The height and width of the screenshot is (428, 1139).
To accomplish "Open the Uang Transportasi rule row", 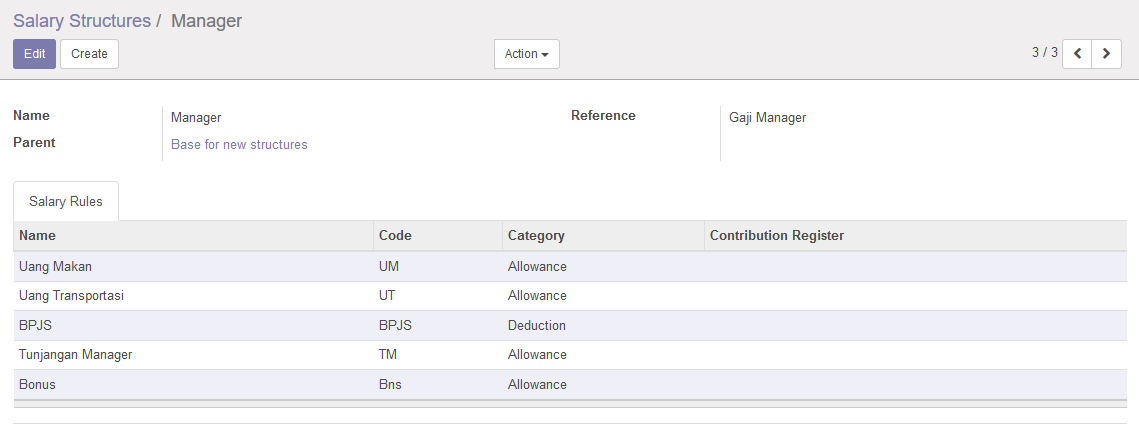I will point(71,296).
